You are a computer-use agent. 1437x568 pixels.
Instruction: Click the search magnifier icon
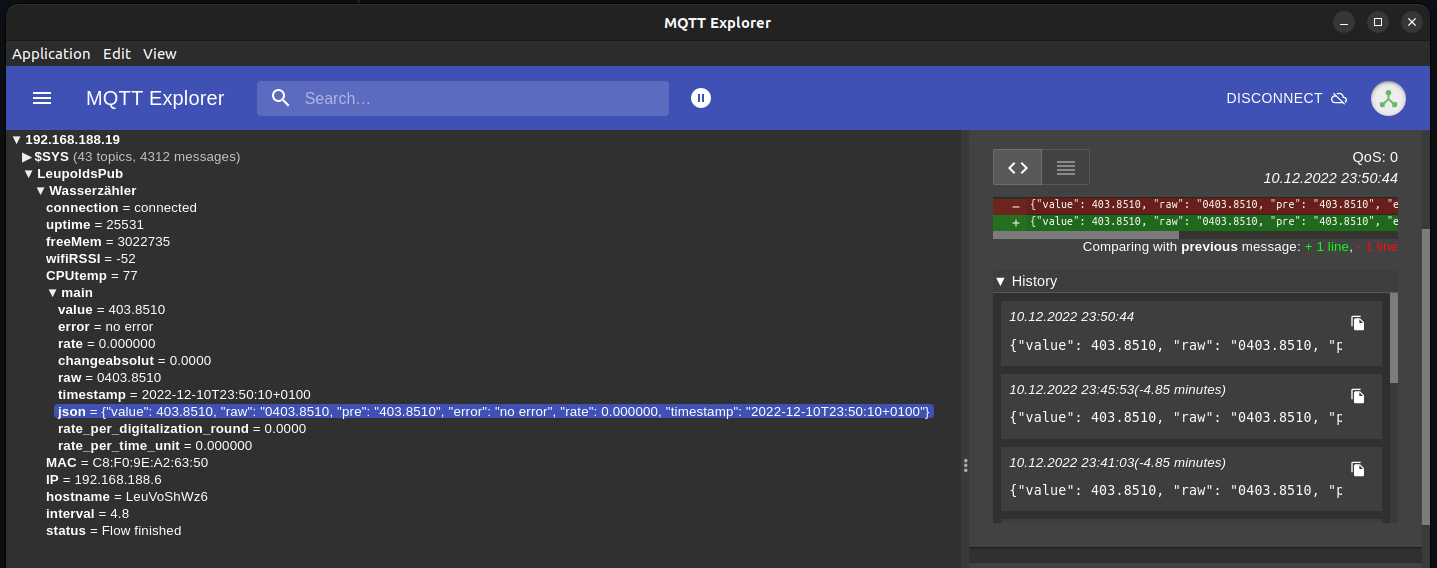coord(281,98)
